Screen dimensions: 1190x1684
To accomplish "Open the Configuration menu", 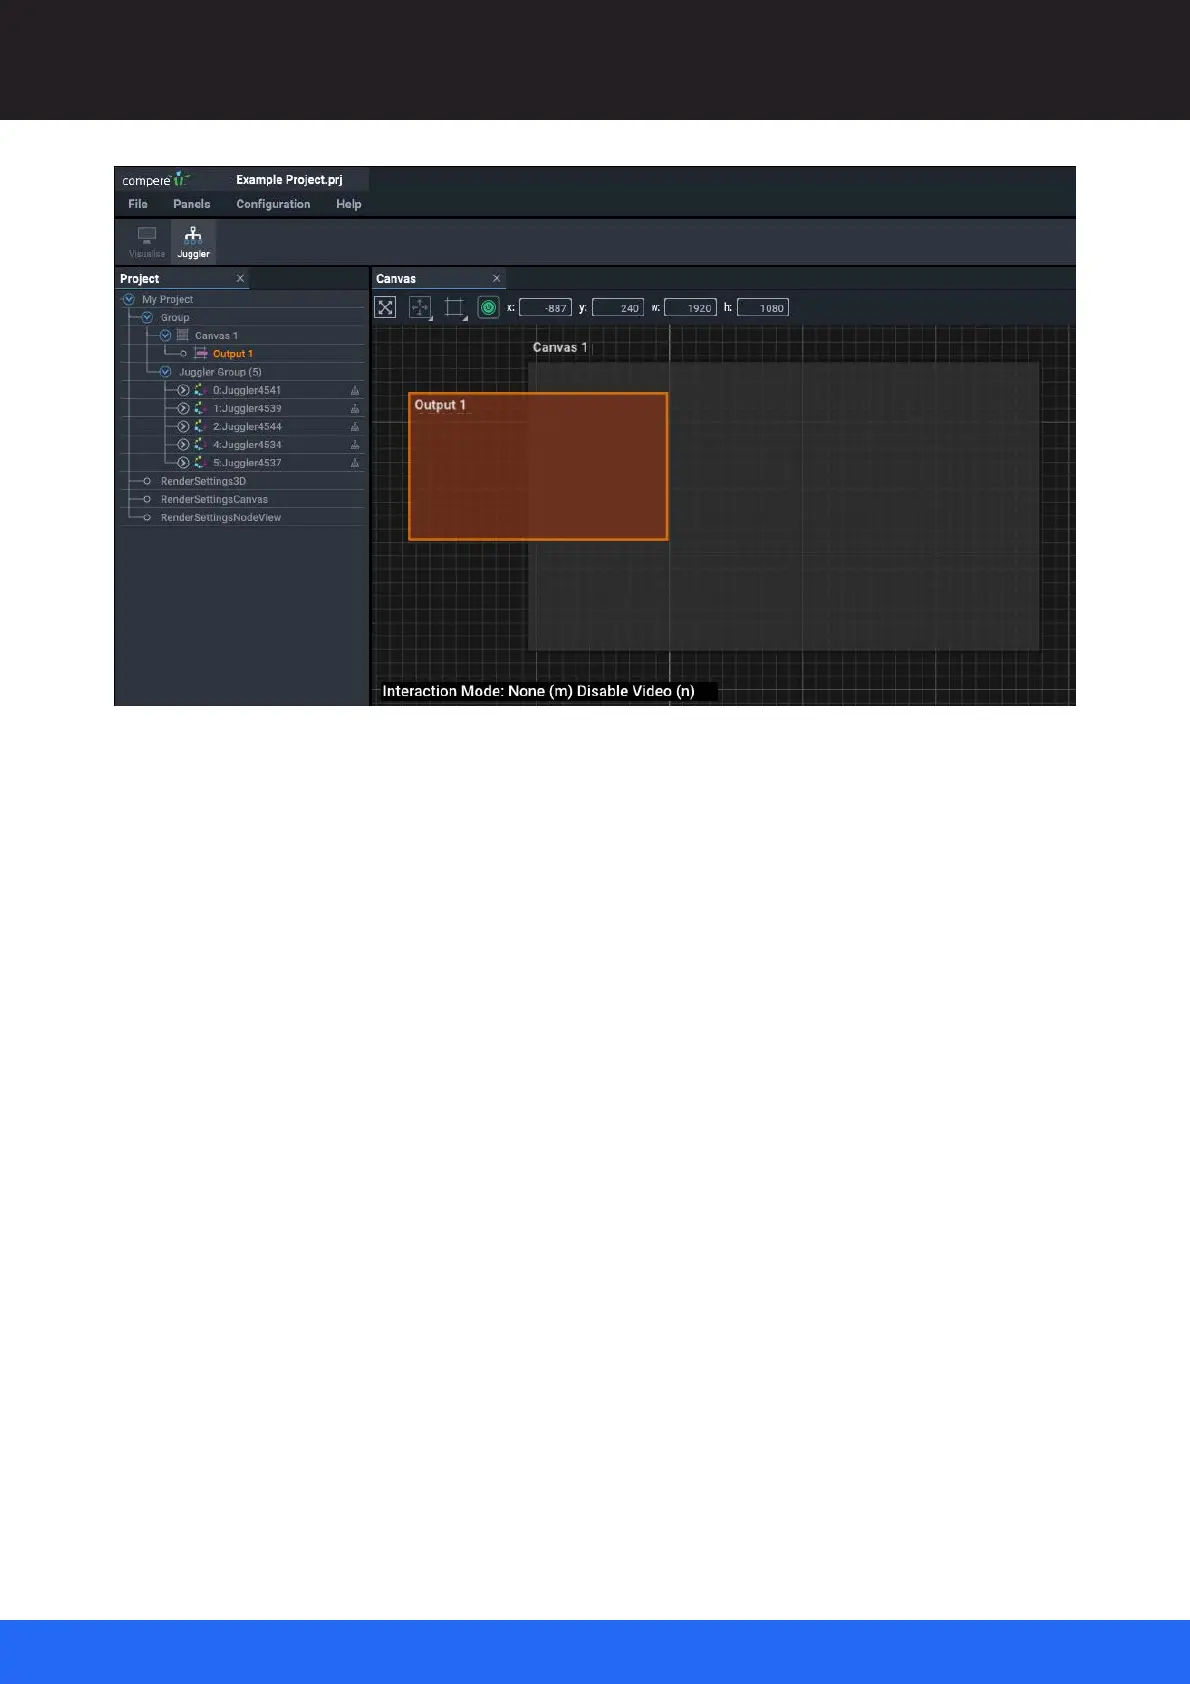I will click(273, 204).
